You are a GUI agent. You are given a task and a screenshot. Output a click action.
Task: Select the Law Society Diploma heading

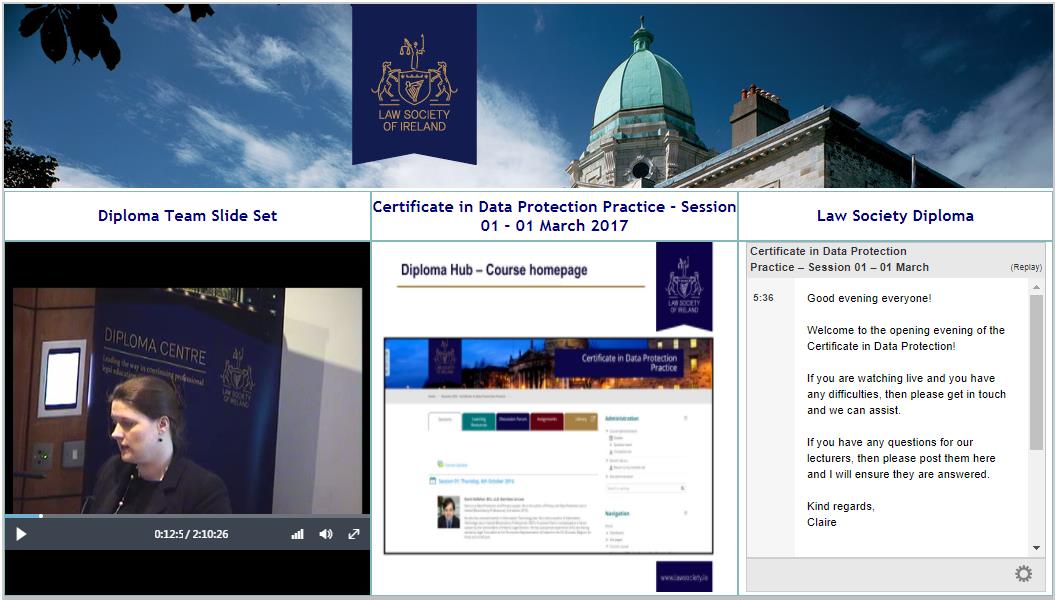click(x=894, y=215)
